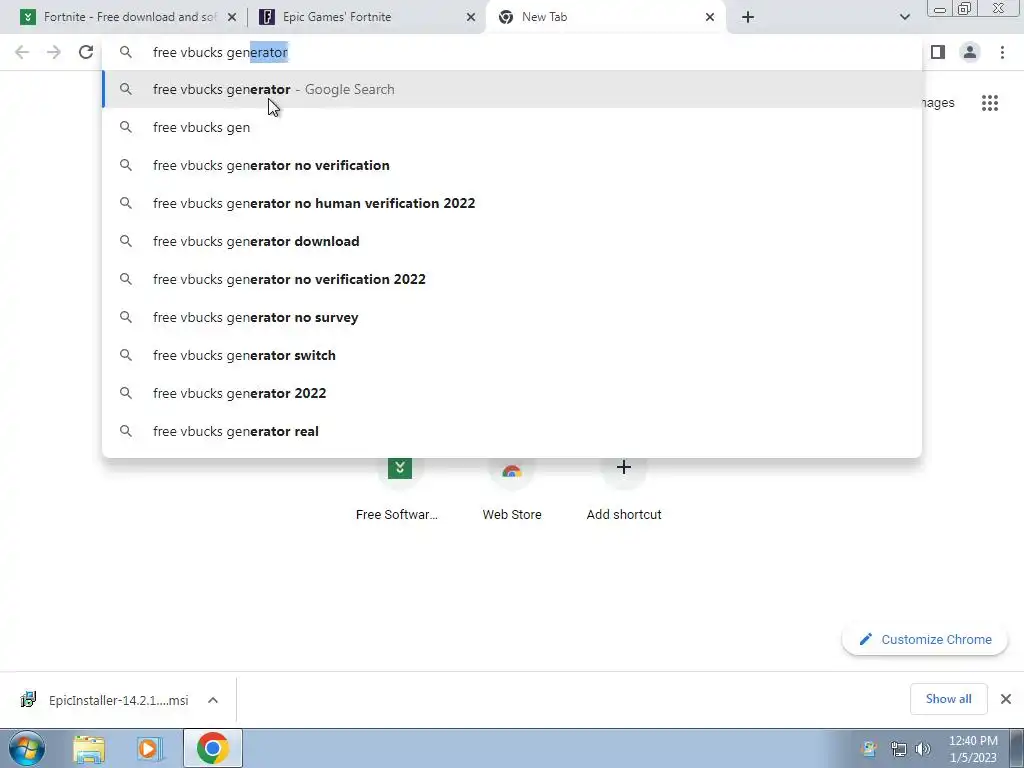Click the magnifier icon in the address bar
The width and height of the screenshot is (1024, 768).
coord(125,52)
